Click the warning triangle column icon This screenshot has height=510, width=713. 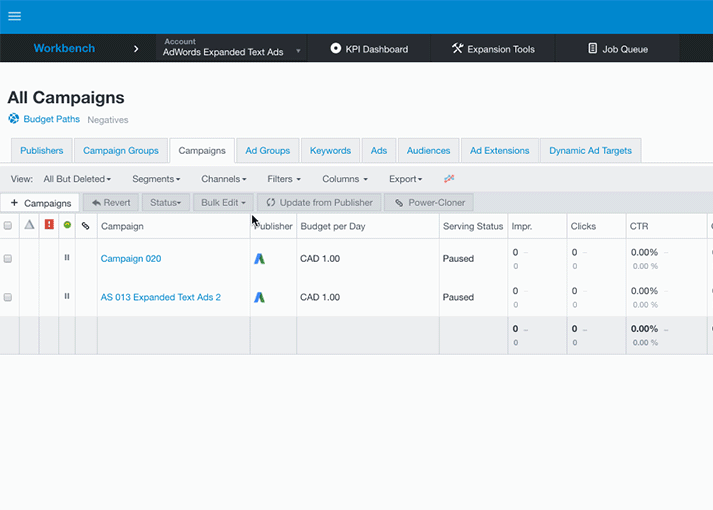pyautogui.click(x=29, y=226)
